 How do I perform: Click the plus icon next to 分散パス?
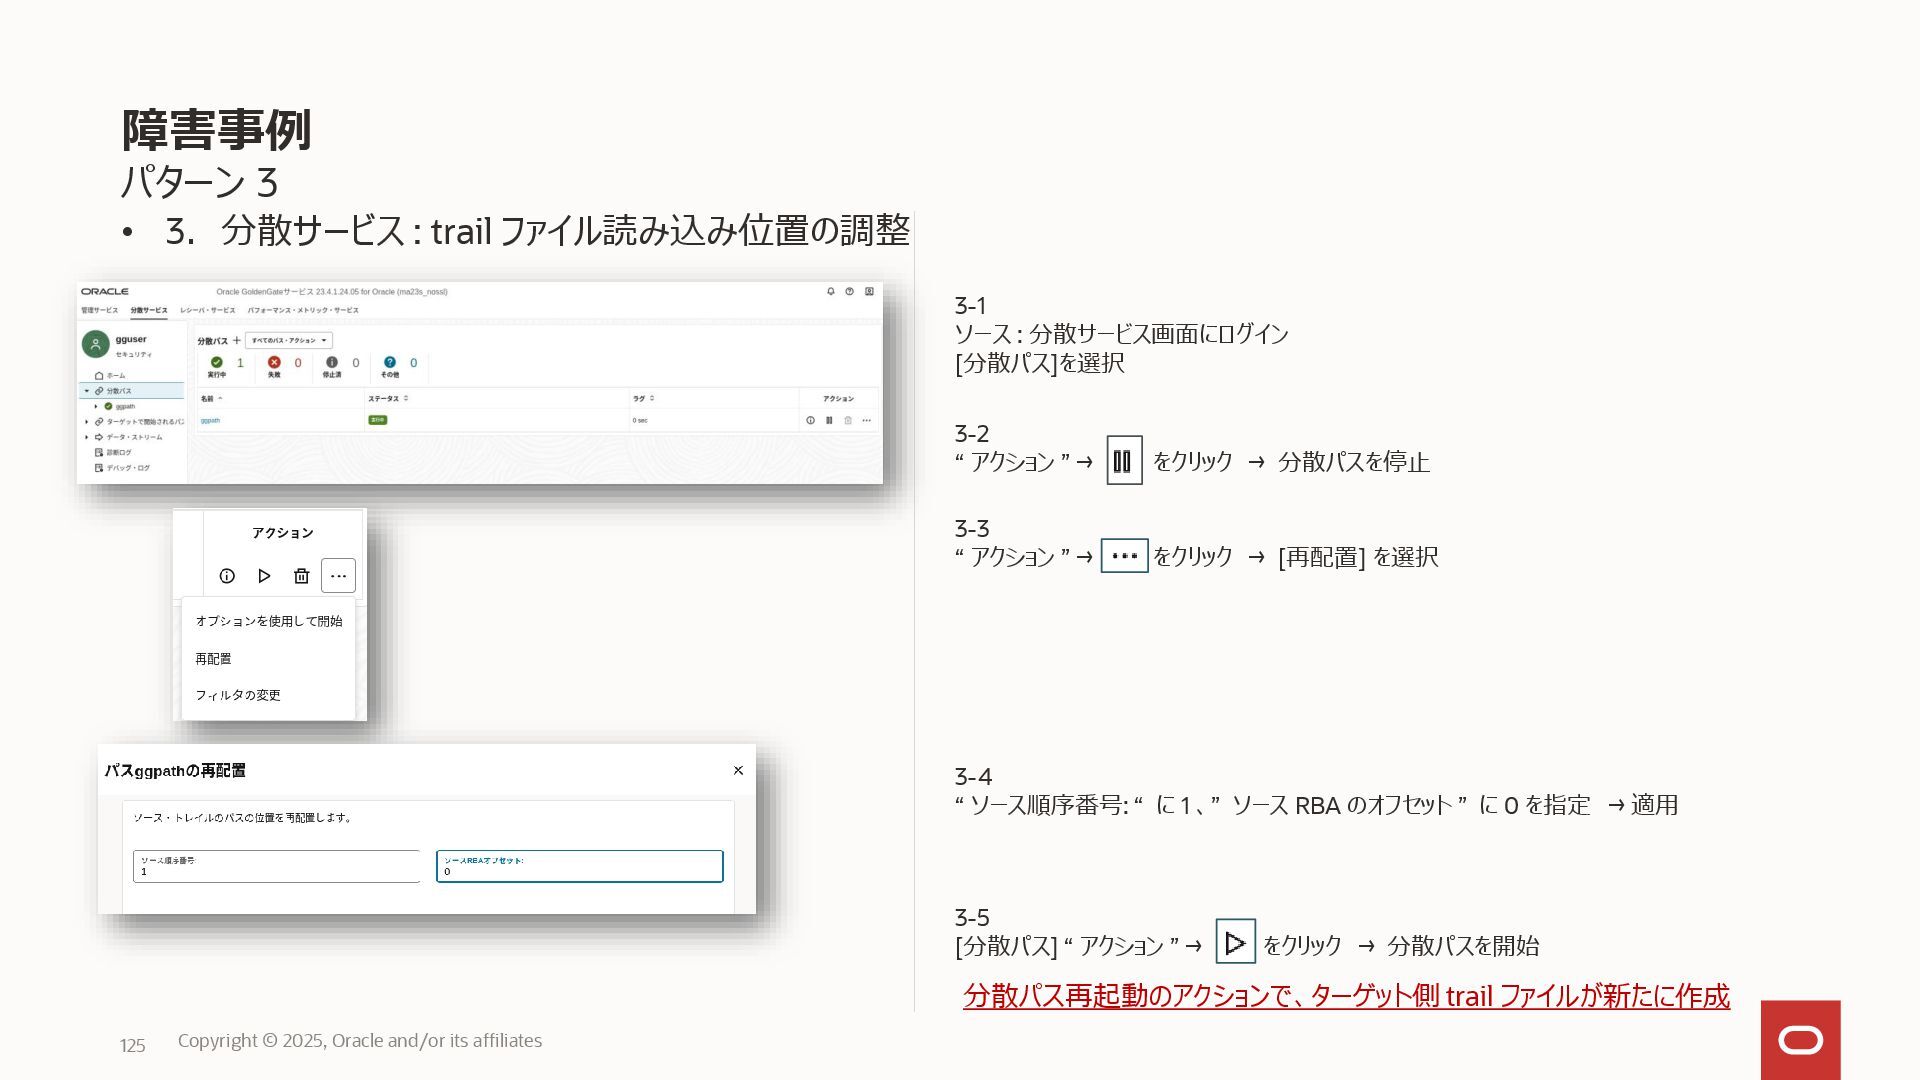click(237, 340)
